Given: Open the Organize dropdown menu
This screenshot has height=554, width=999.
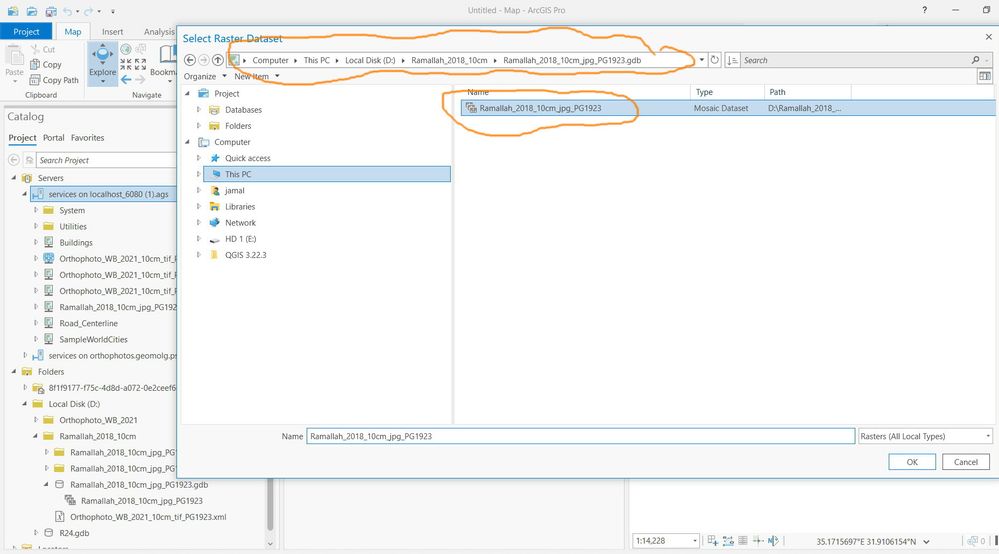Looking at the screenshot, I should pyautogui.click(x=205, y=76).
